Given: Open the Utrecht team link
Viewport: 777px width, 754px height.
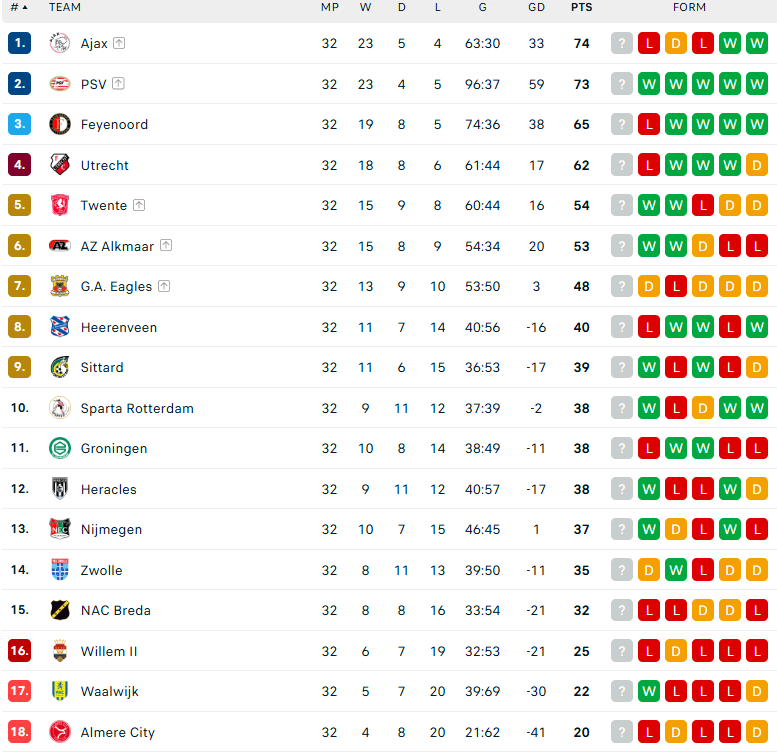Looking at the screenshot, I should pos(105,165).
